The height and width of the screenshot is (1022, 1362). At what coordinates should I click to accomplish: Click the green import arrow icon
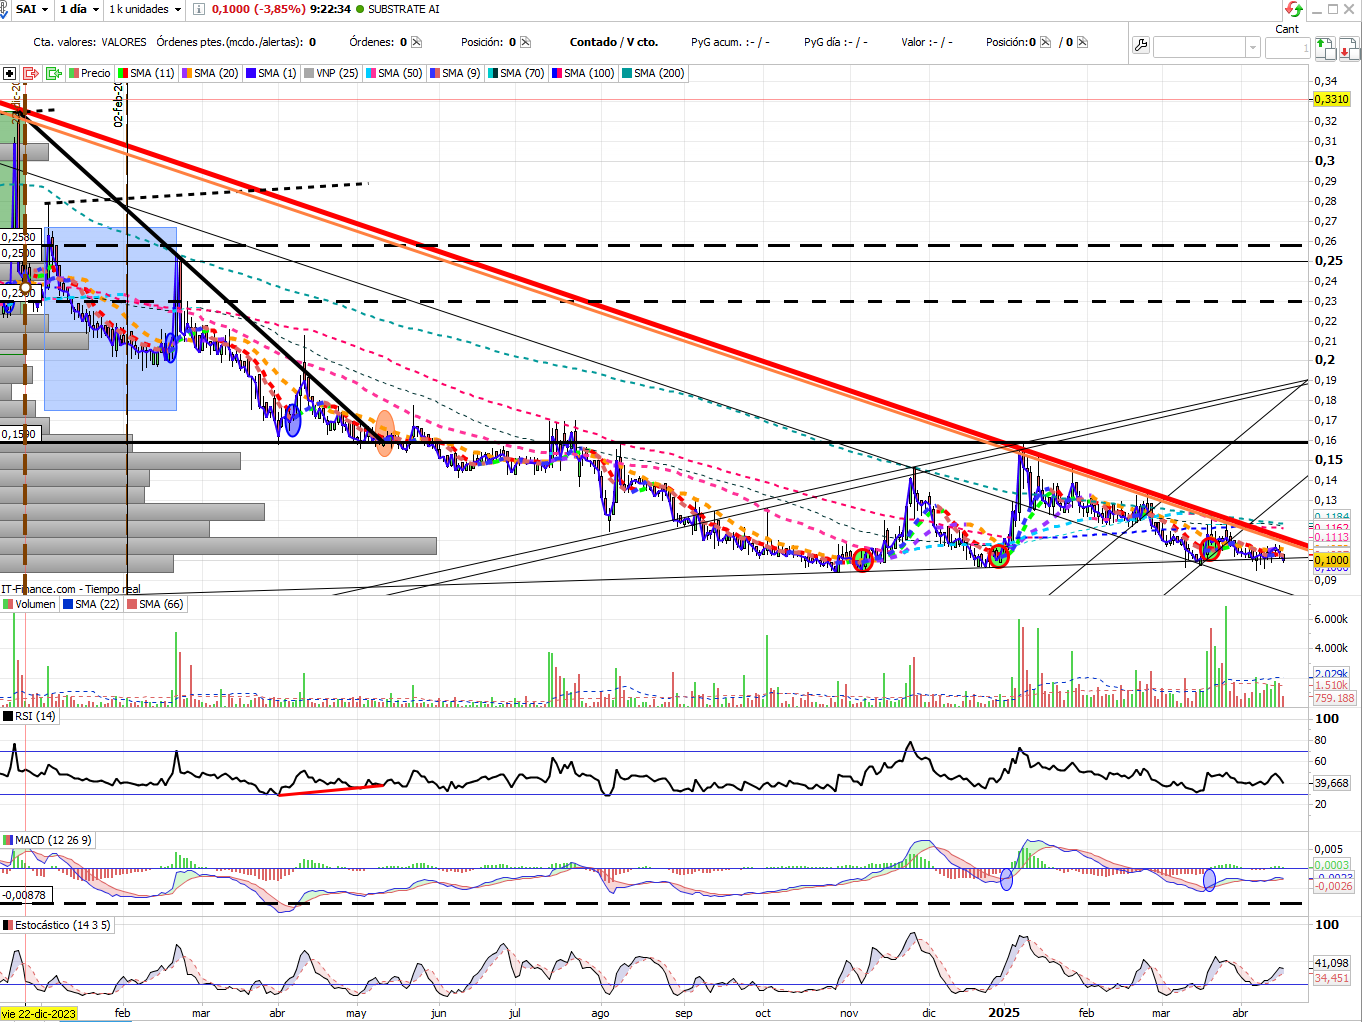click(53, 73)
